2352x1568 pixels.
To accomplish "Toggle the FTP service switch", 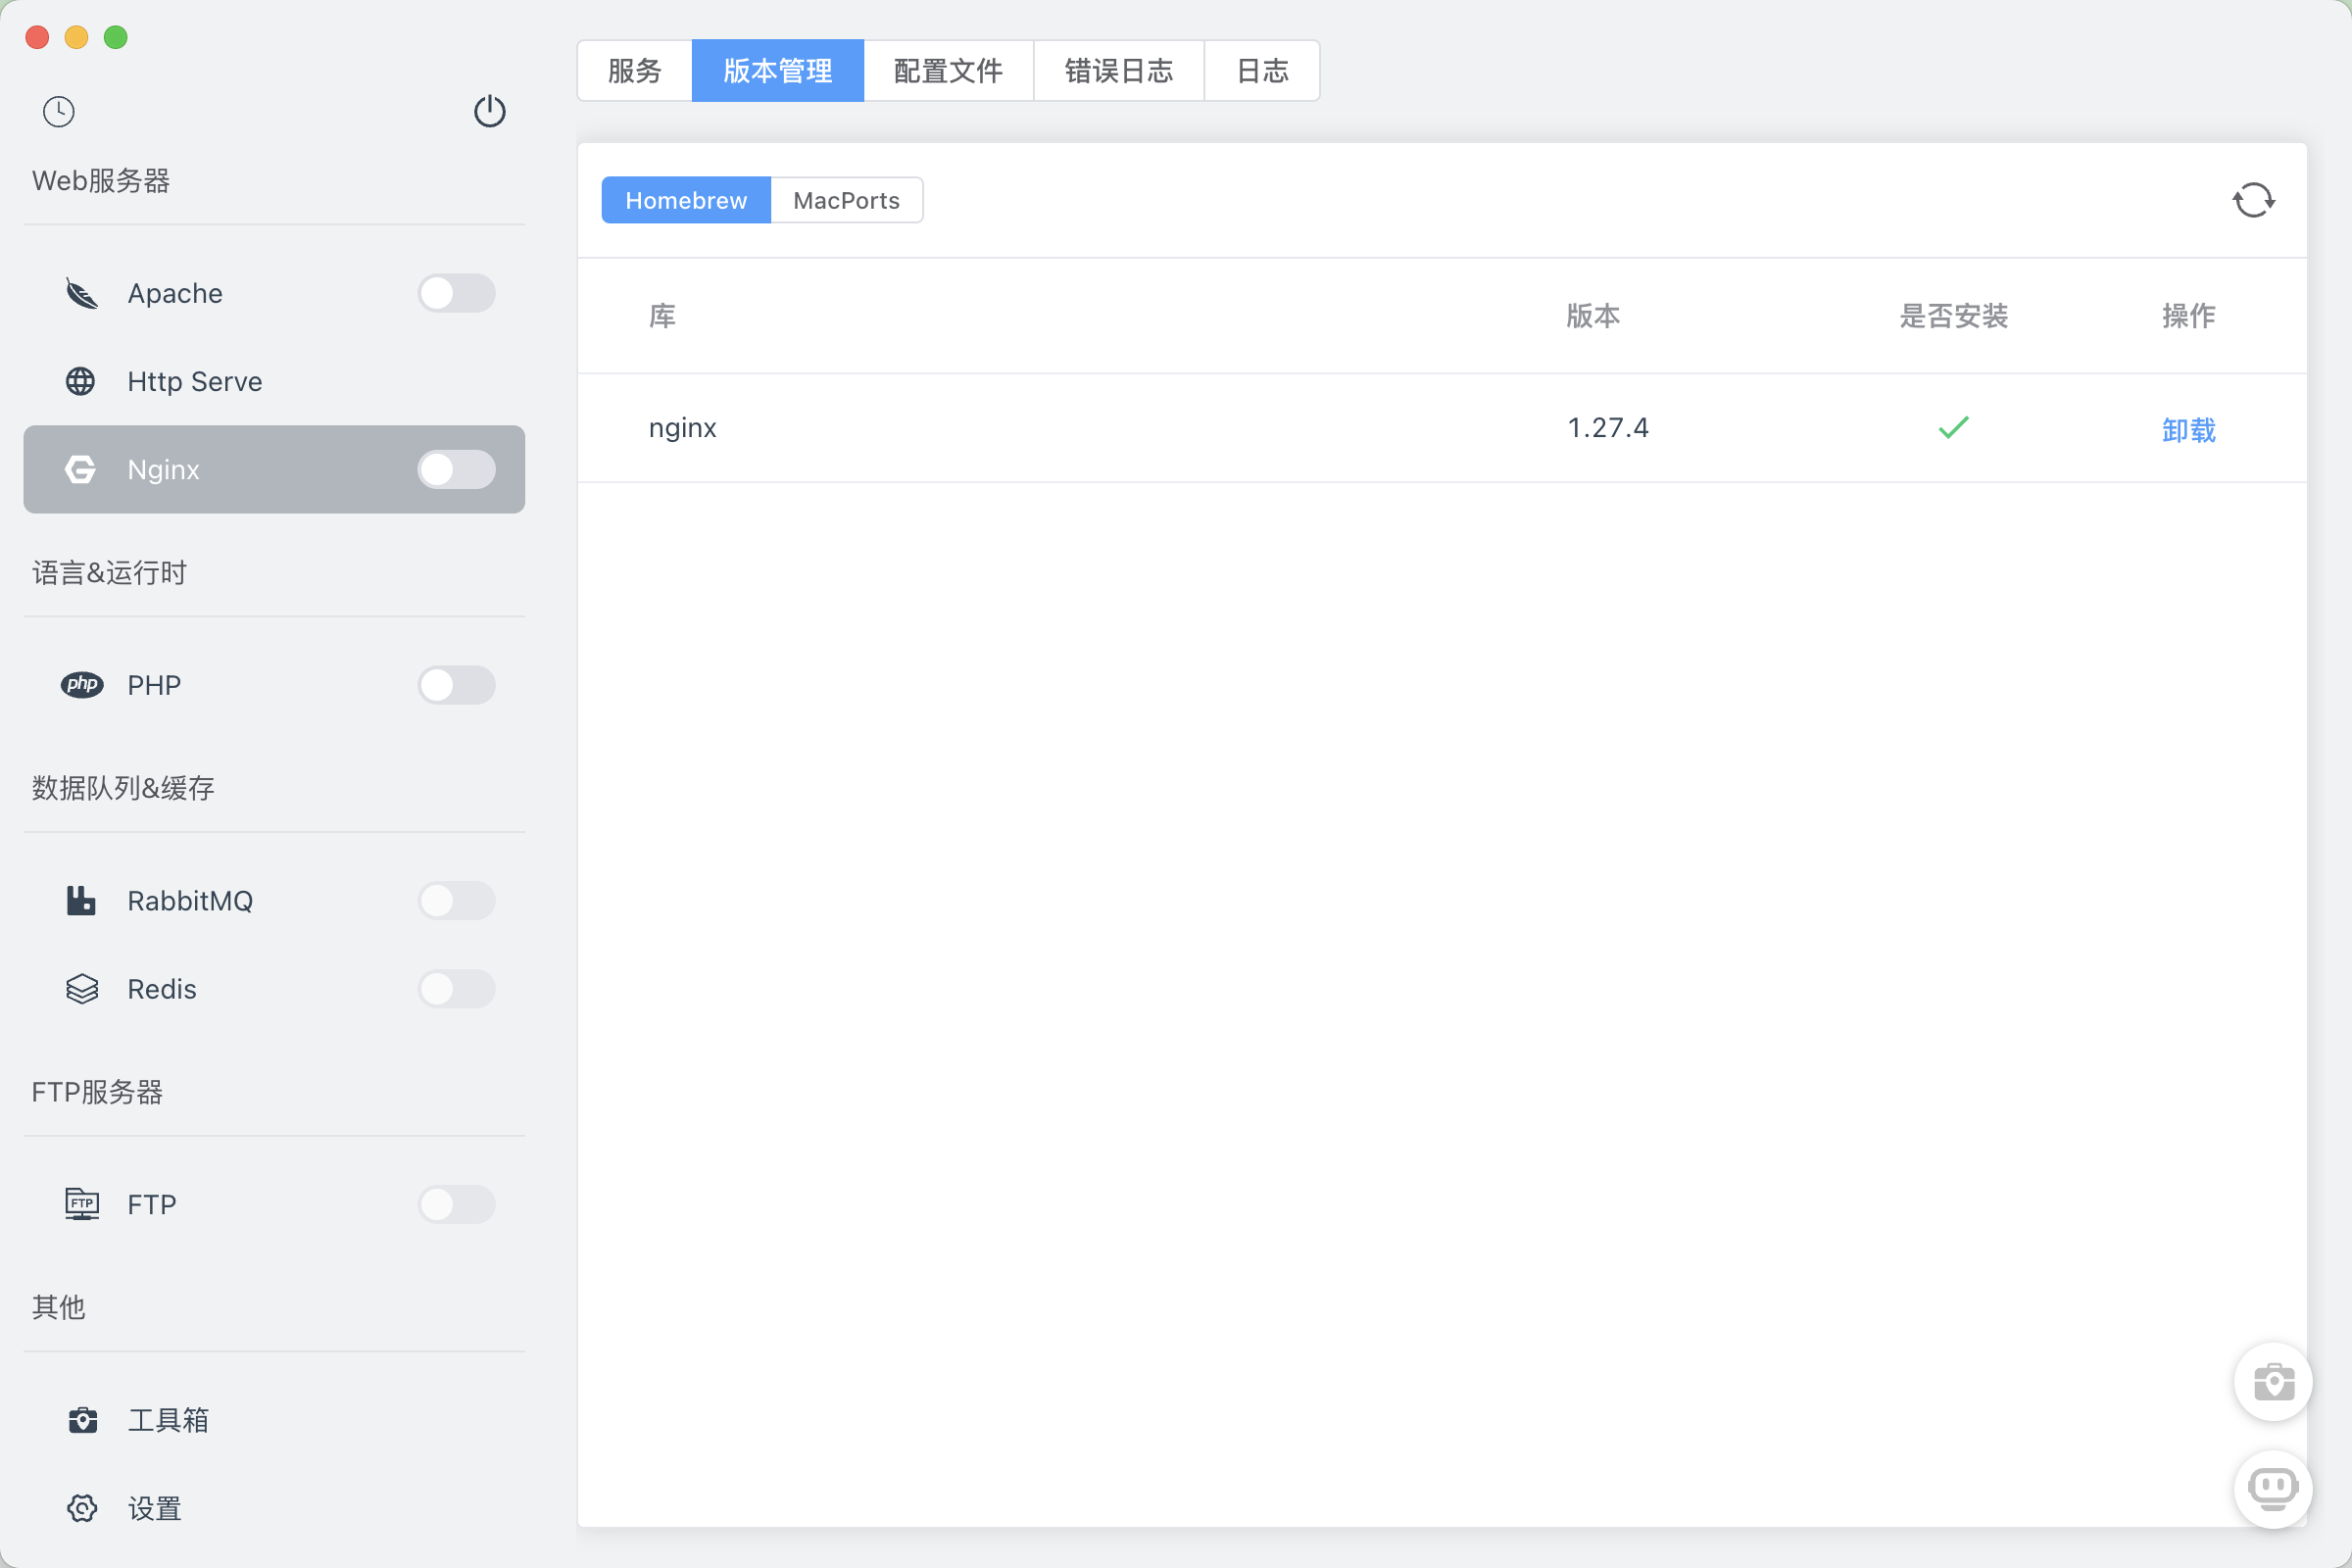I will click(456, 1204).
